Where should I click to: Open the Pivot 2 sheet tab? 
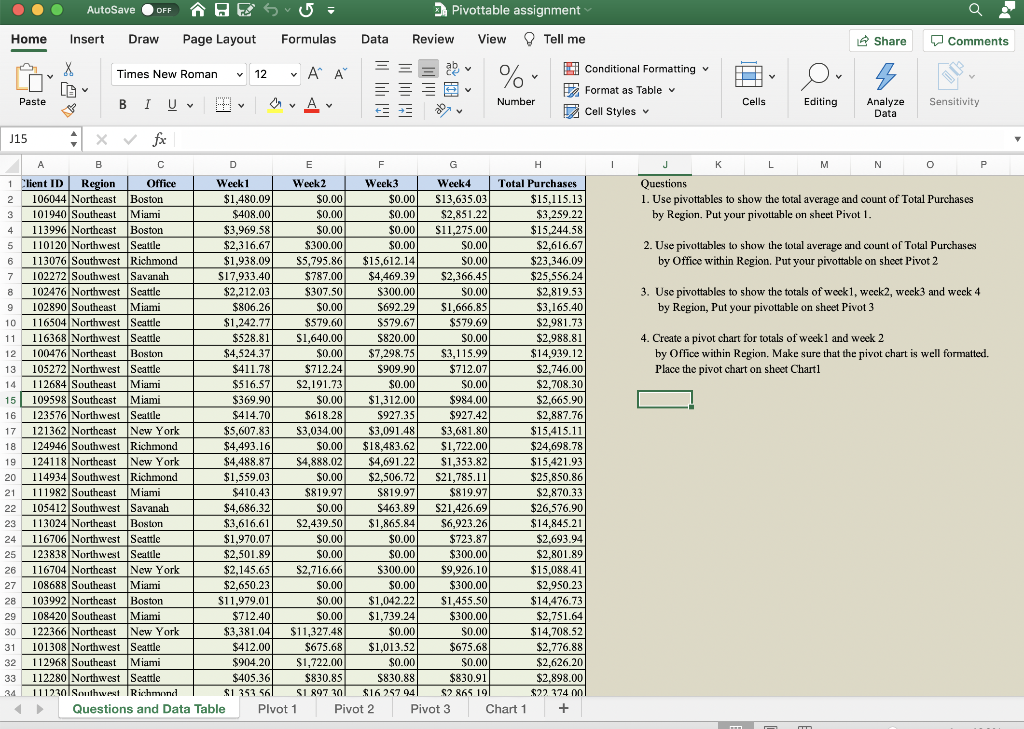pos(353,708)
